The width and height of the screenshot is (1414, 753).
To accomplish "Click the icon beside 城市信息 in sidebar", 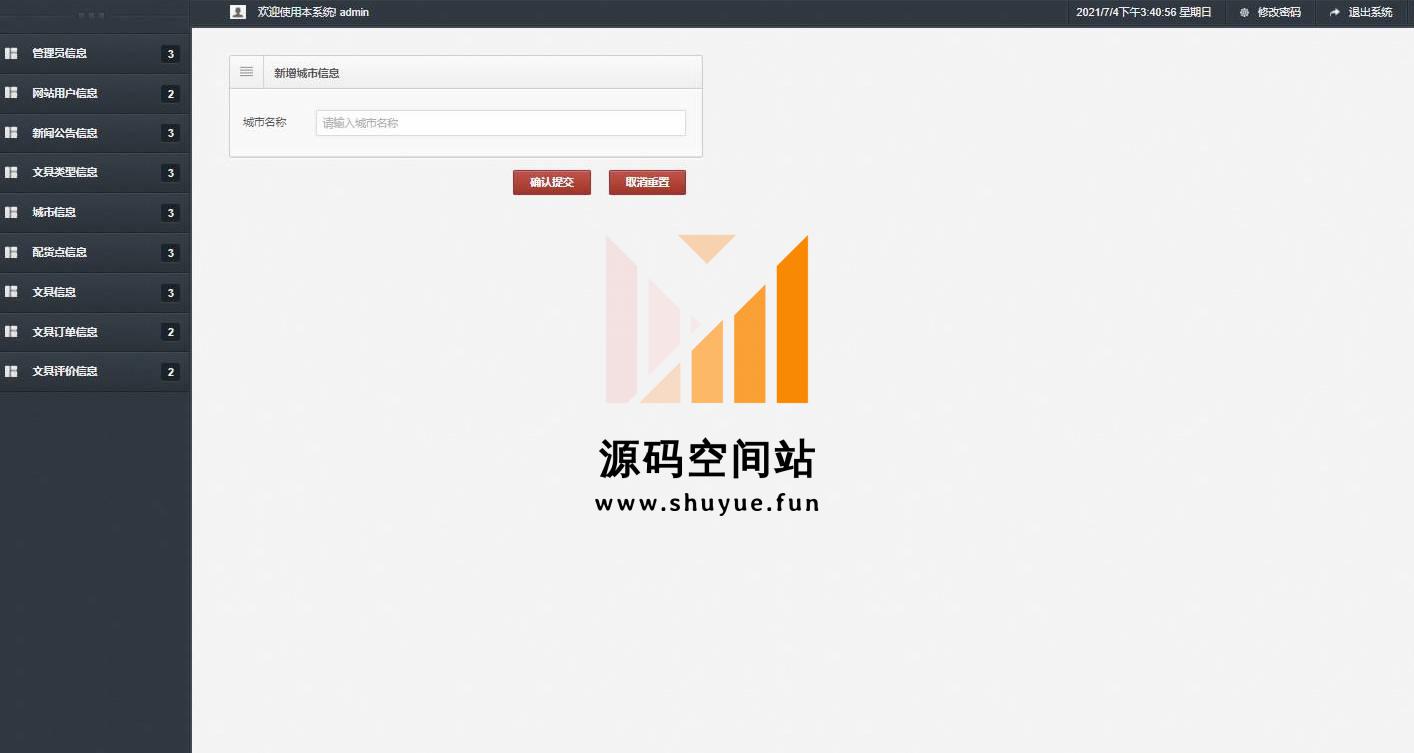I will coord(11,212).
